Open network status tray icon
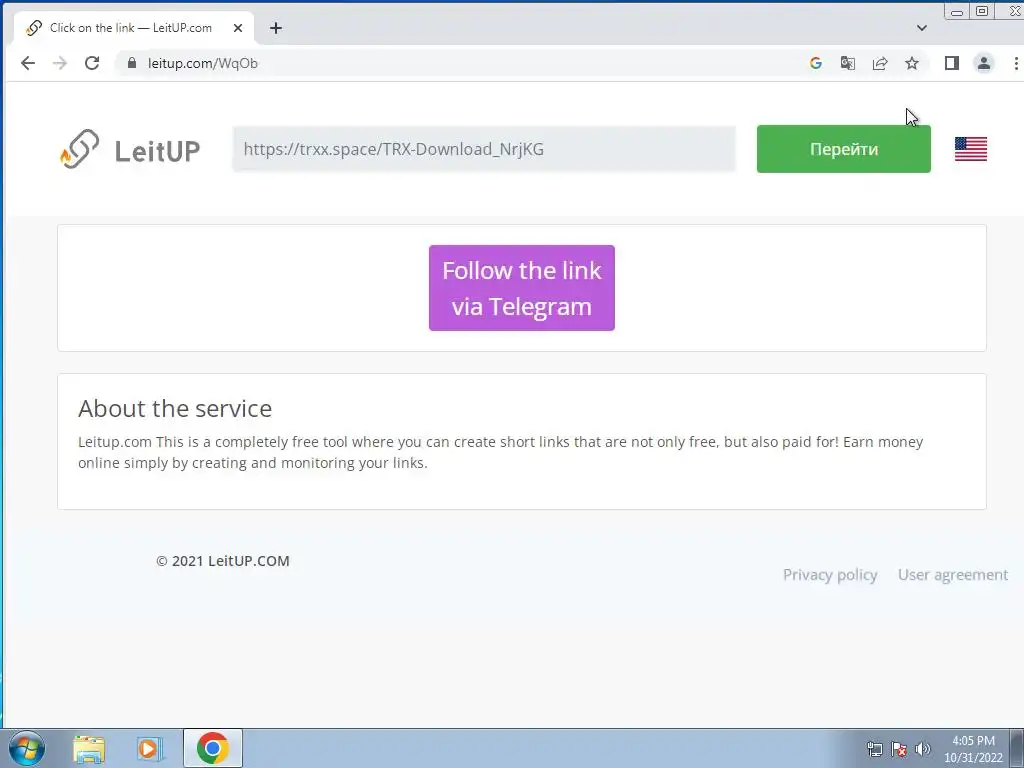This screenshot has height=768, width=1024. 874,749
